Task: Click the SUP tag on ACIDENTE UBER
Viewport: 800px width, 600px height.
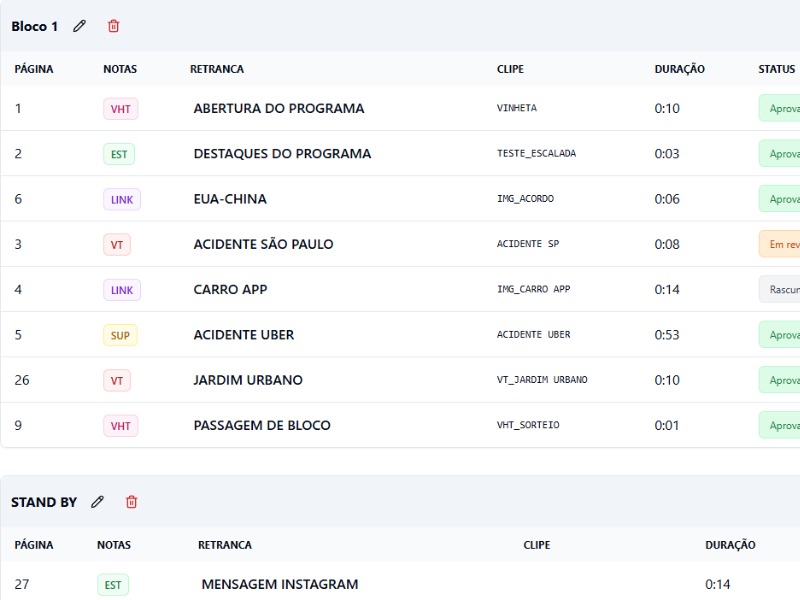Action: [x=120, y=335]
